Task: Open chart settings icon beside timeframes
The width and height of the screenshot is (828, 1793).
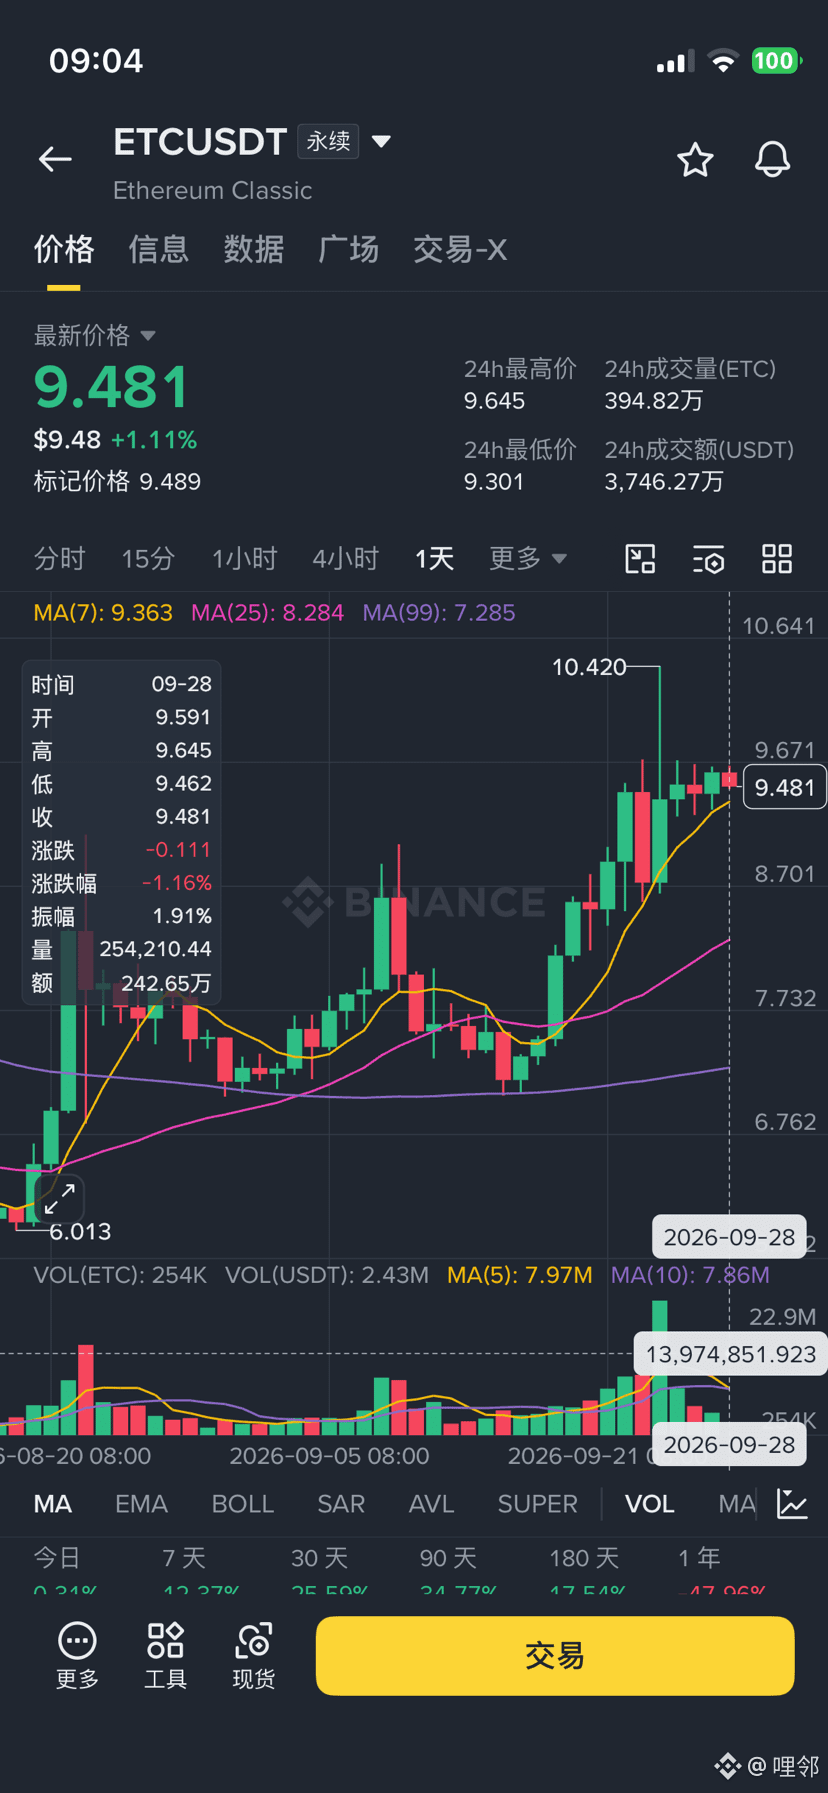Action: coord(709,560)
